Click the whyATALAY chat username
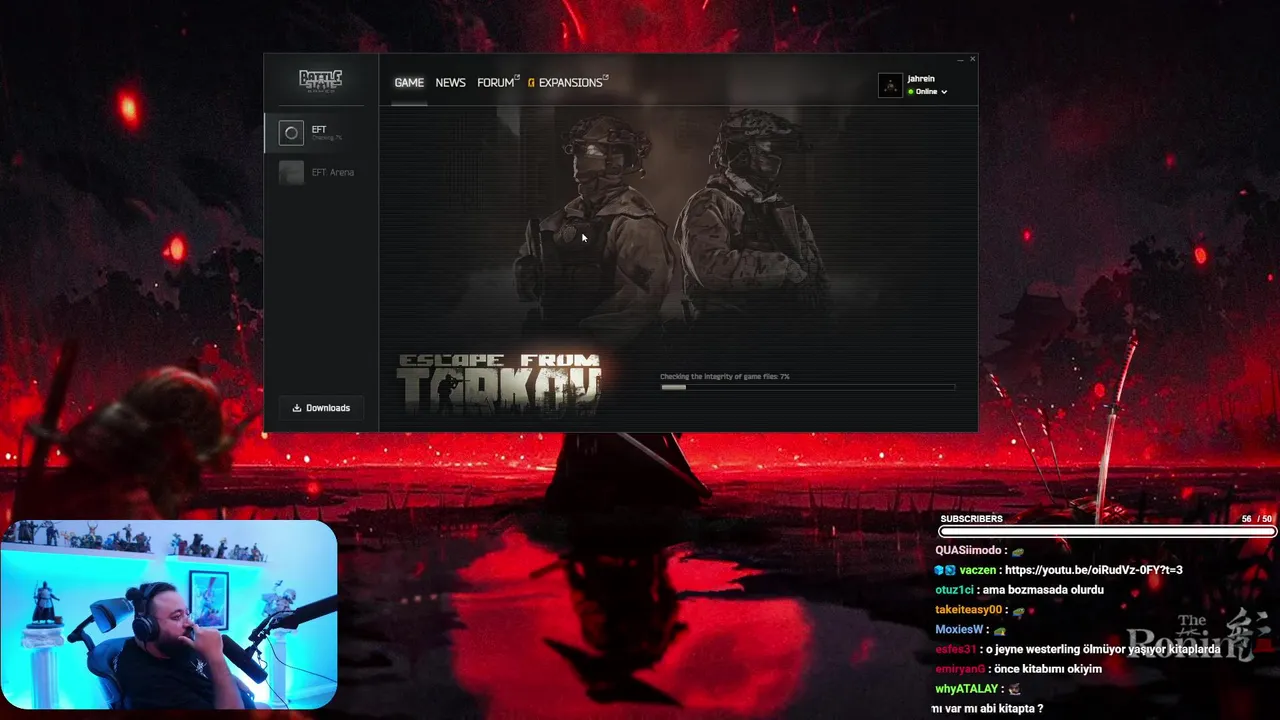This screenshot has width=1280, height=720. (x=966, y=689)
